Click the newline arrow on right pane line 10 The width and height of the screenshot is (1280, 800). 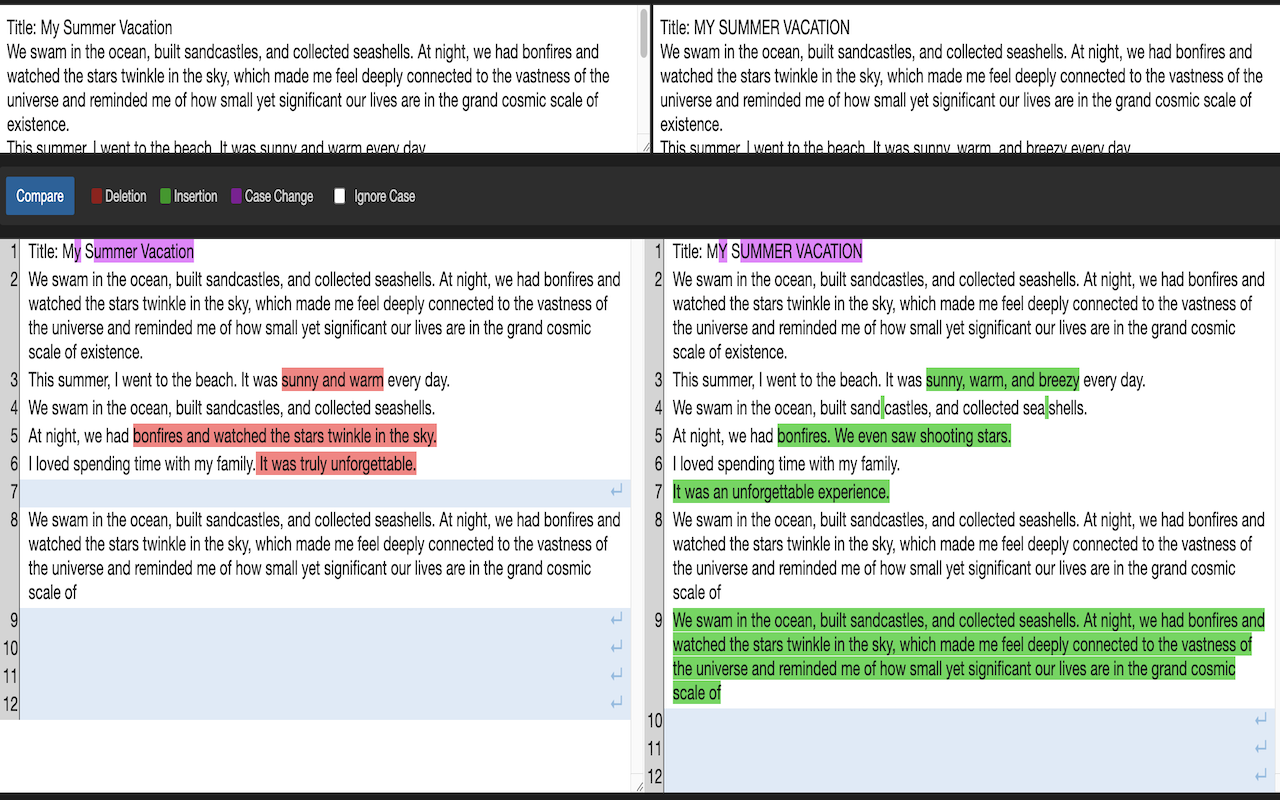pyautogui.click(x=1261, y=719)
